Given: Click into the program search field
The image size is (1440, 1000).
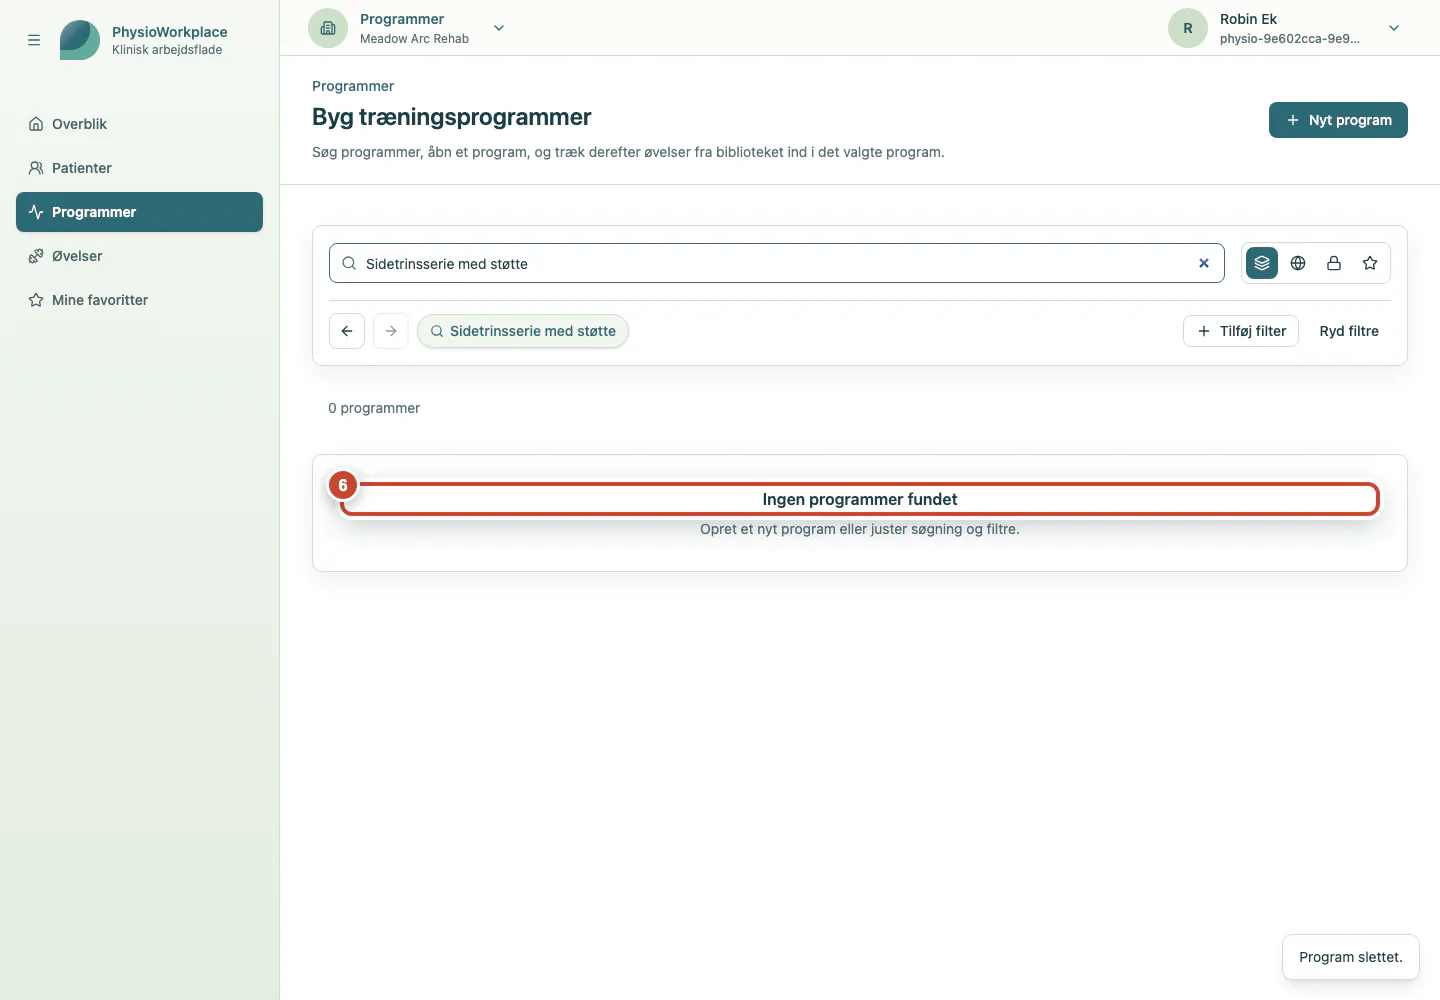Looking at the screenshot, I should point(776,263).
